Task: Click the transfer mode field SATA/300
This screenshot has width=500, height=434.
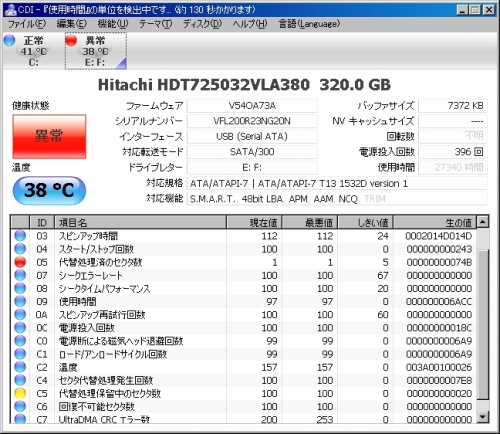Action: (x=252, y=152)
